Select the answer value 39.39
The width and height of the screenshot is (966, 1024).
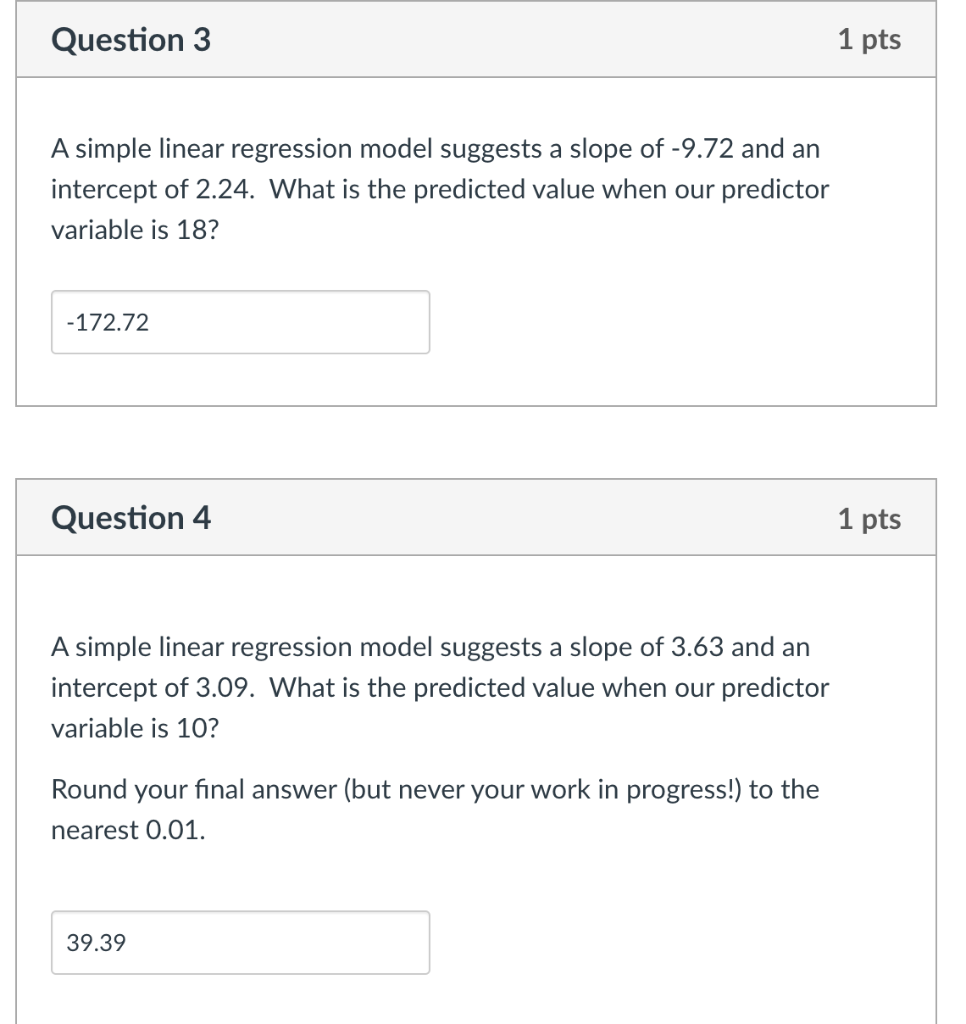coord(96,941)
